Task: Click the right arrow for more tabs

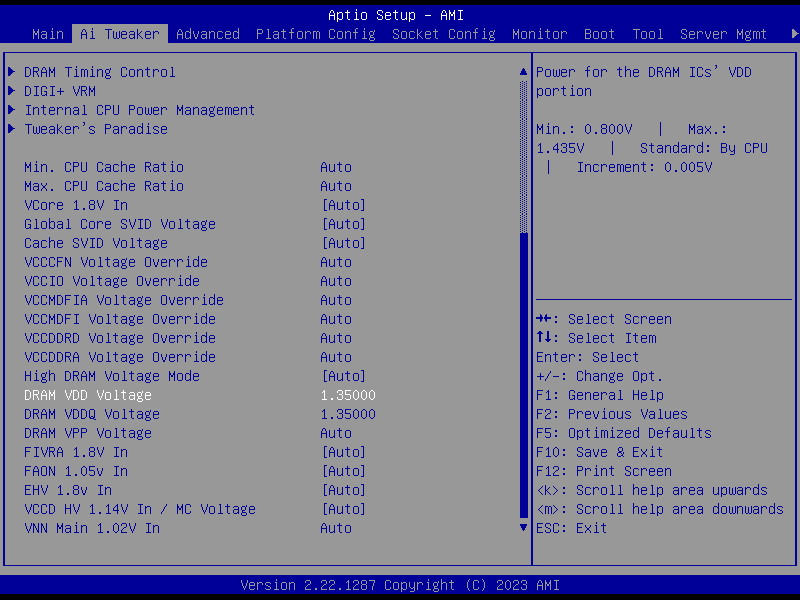Action: (794, 34)
